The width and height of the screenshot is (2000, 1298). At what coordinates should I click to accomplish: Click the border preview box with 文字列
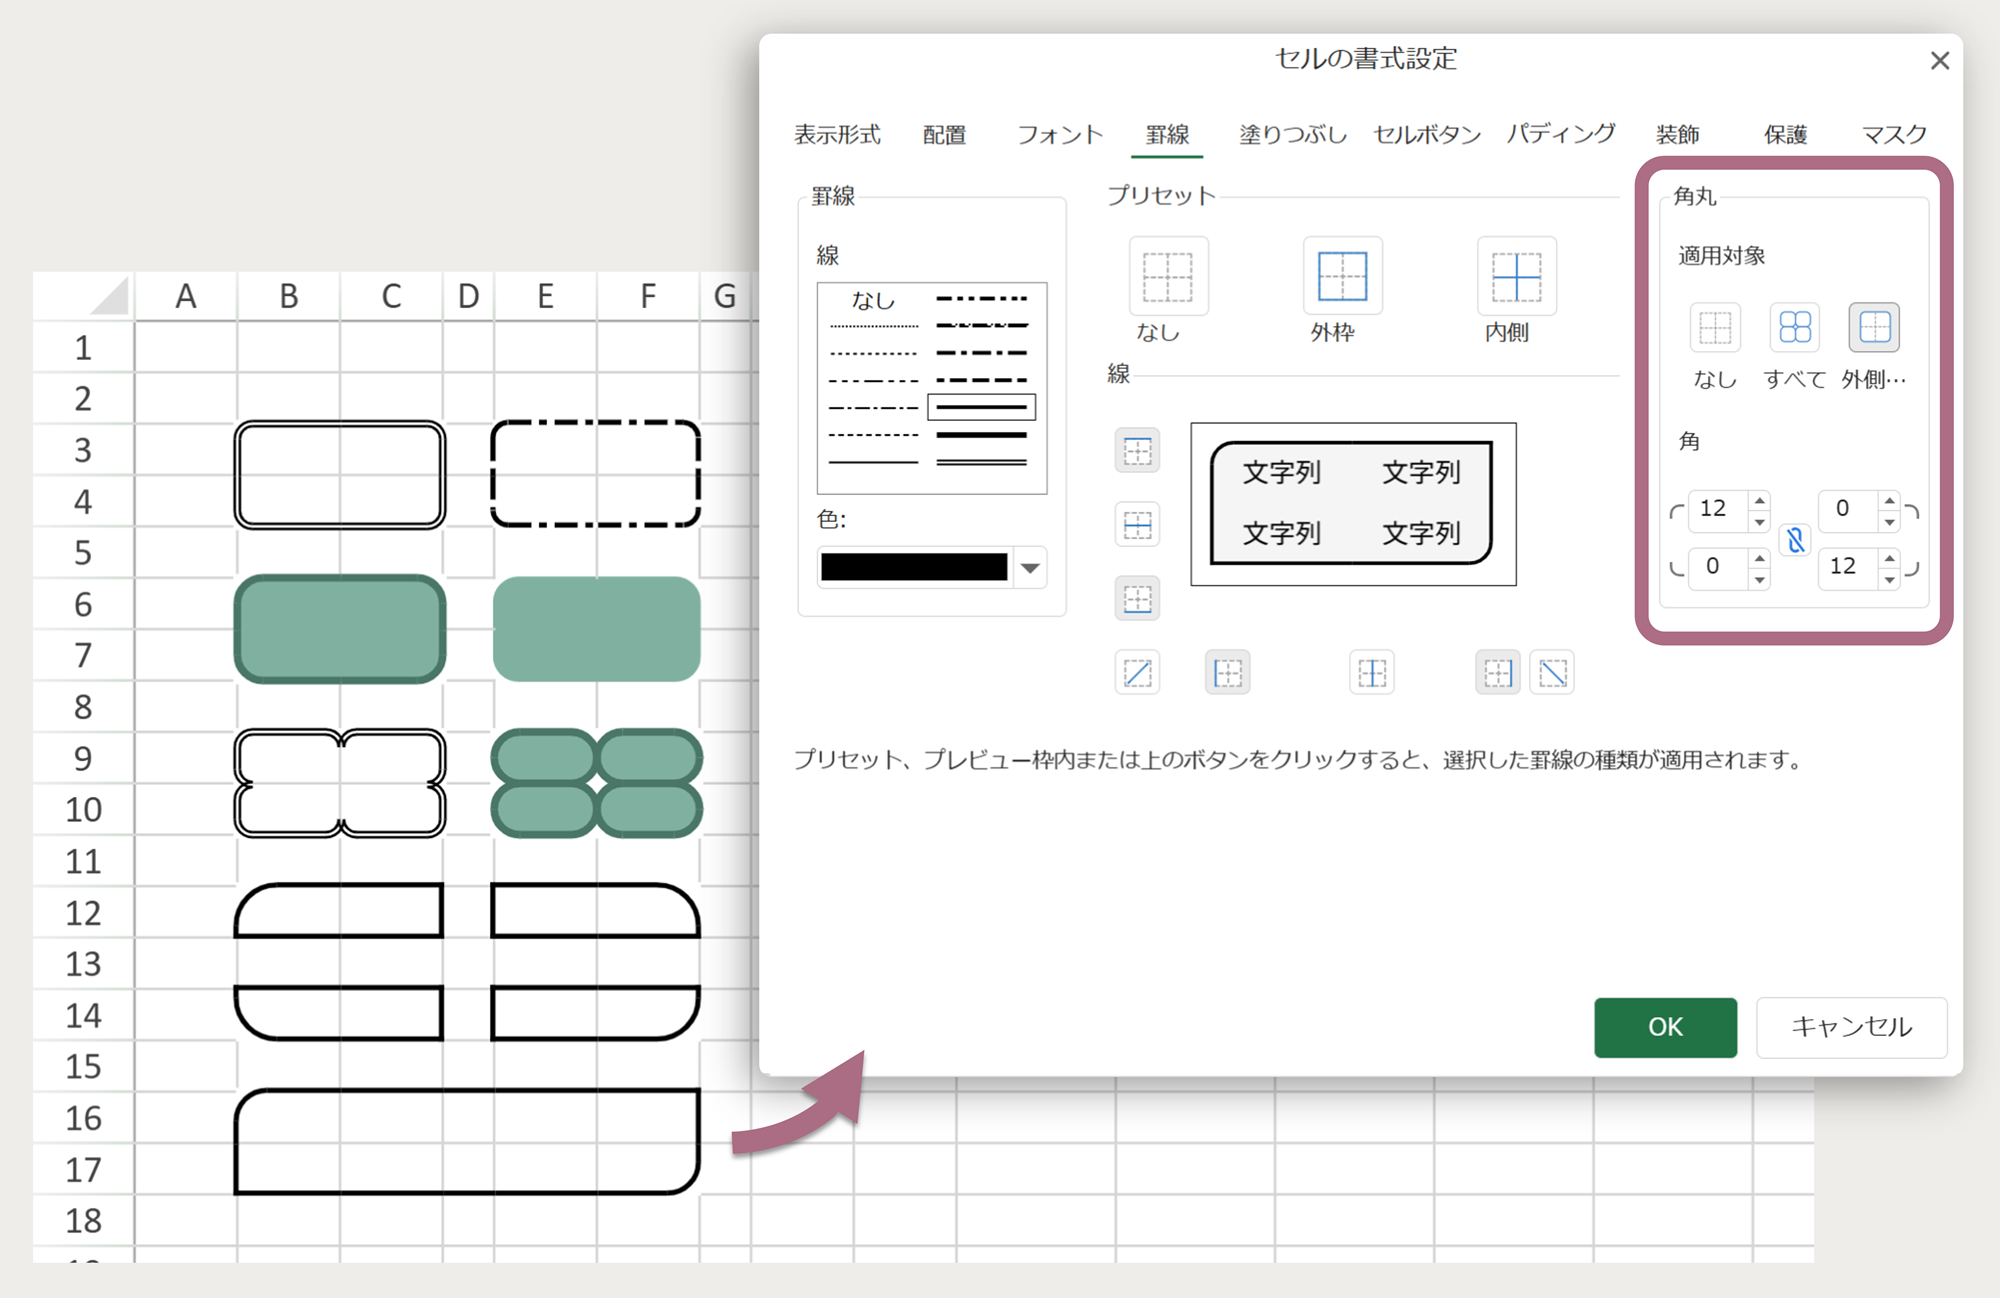point(1353,504)
